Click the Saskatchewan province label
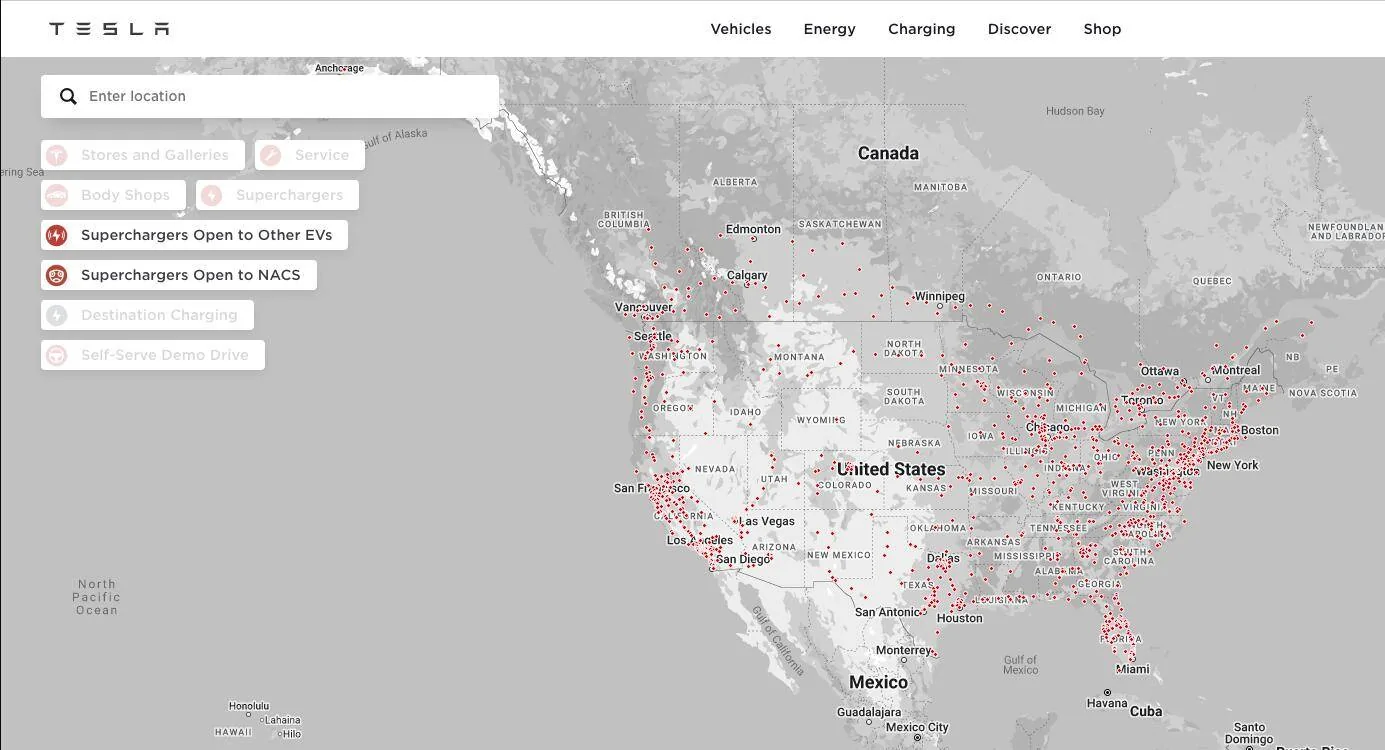Image resolution: width=1385 pixels, height=750 pixels. click(840, 224)
